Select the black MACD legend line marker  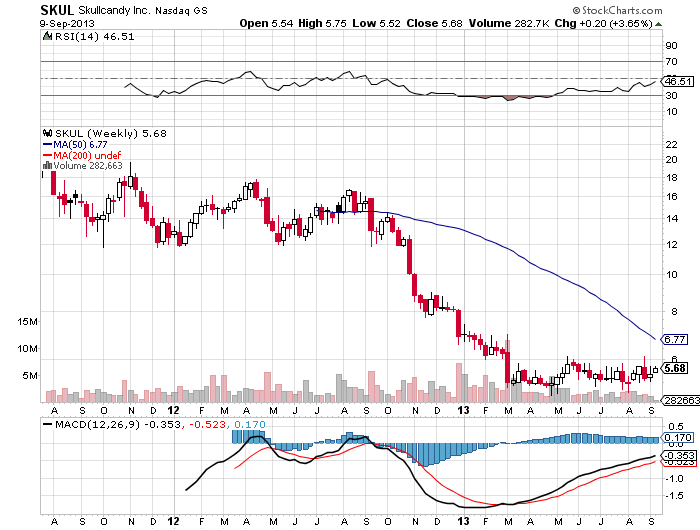[x=47, y=424]
